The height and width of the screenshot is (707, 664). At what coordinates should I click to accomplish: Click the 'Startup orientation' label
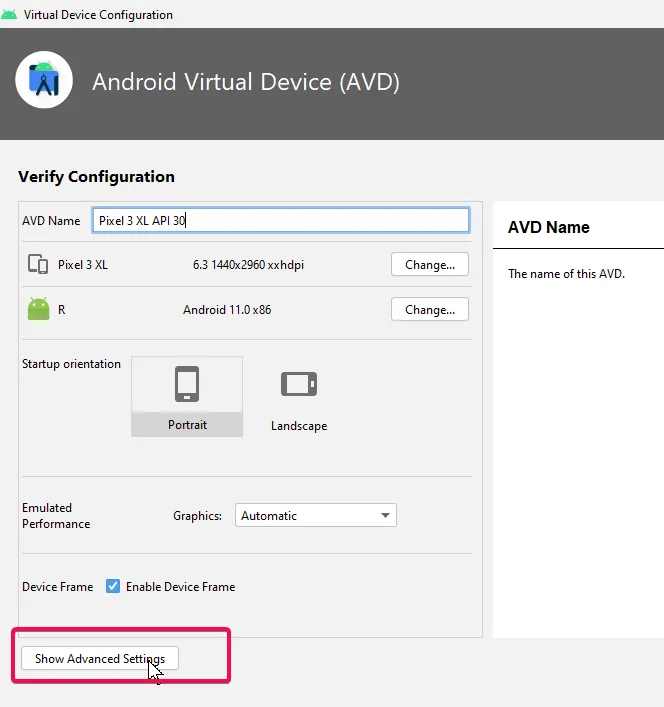71,364
